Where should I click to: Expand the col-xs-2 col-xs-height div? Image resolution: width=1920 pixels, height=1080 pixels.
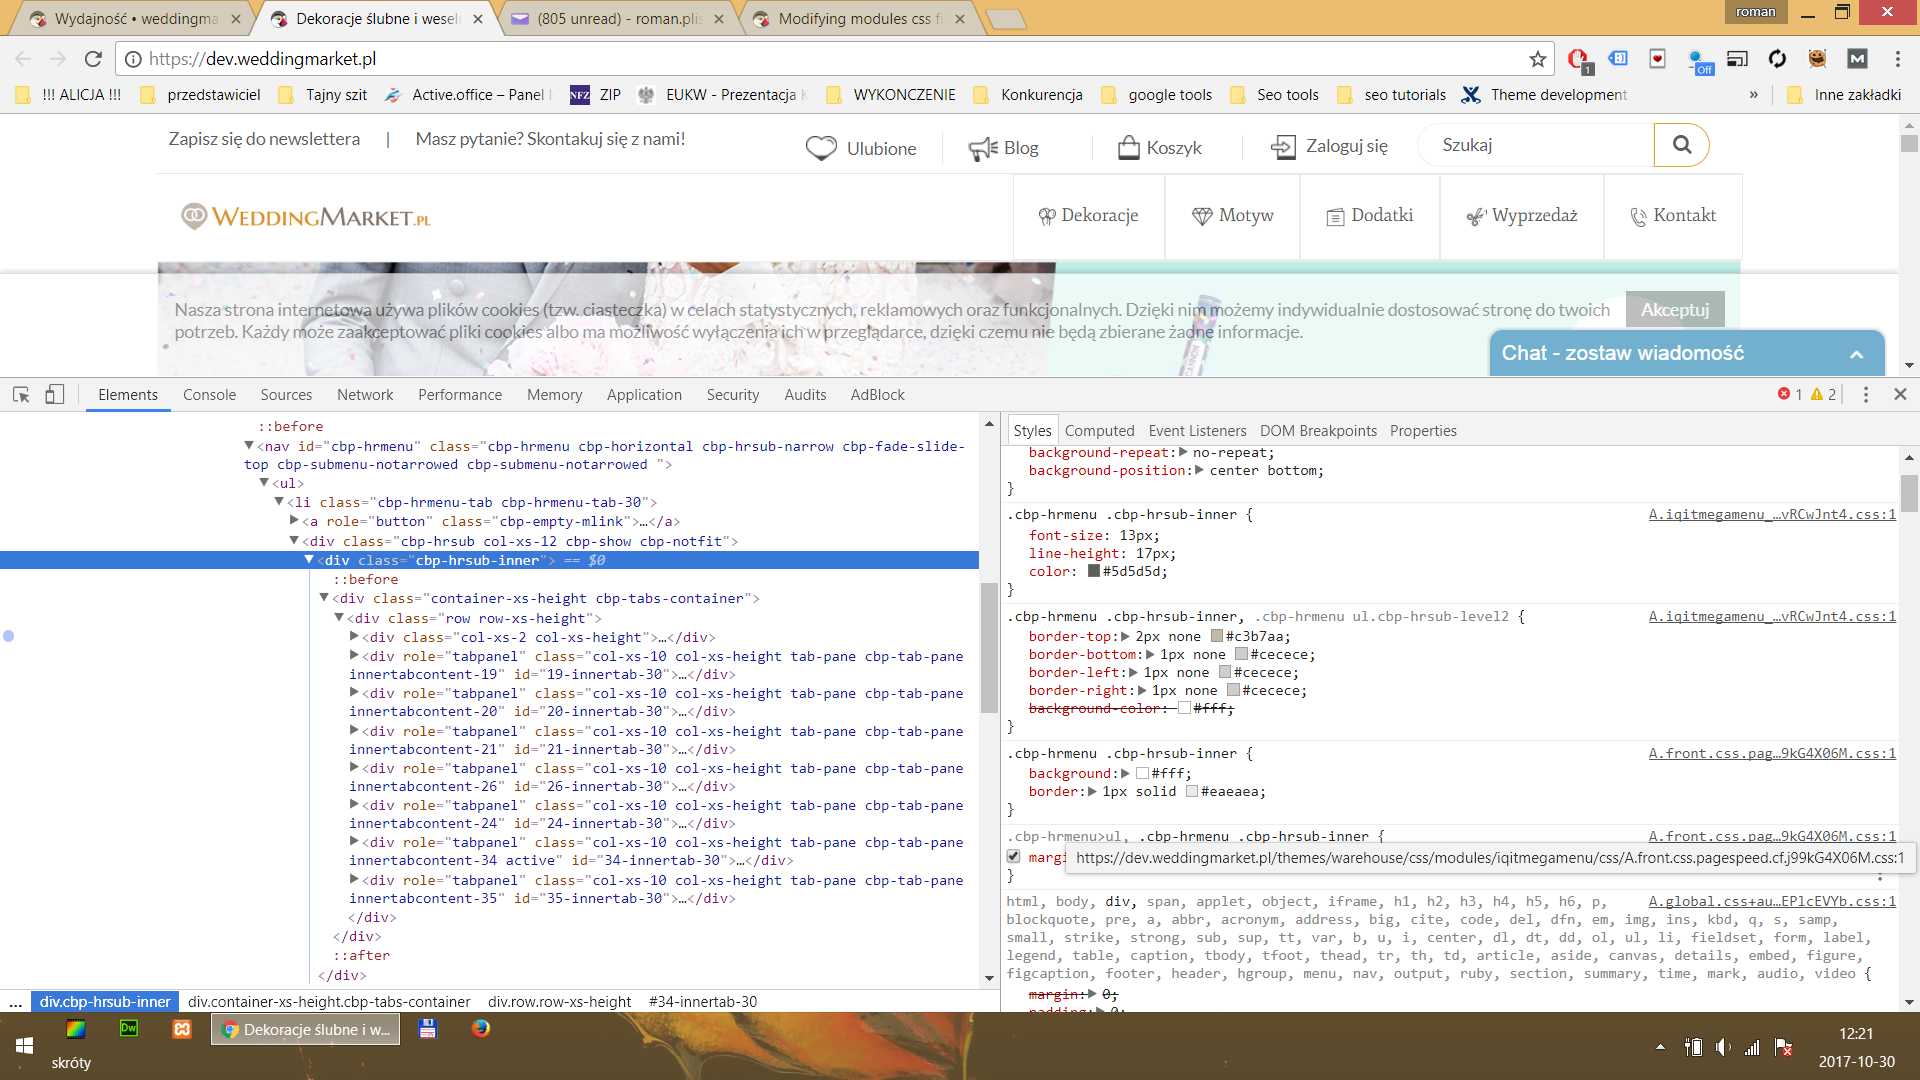(x=354, y=637)
